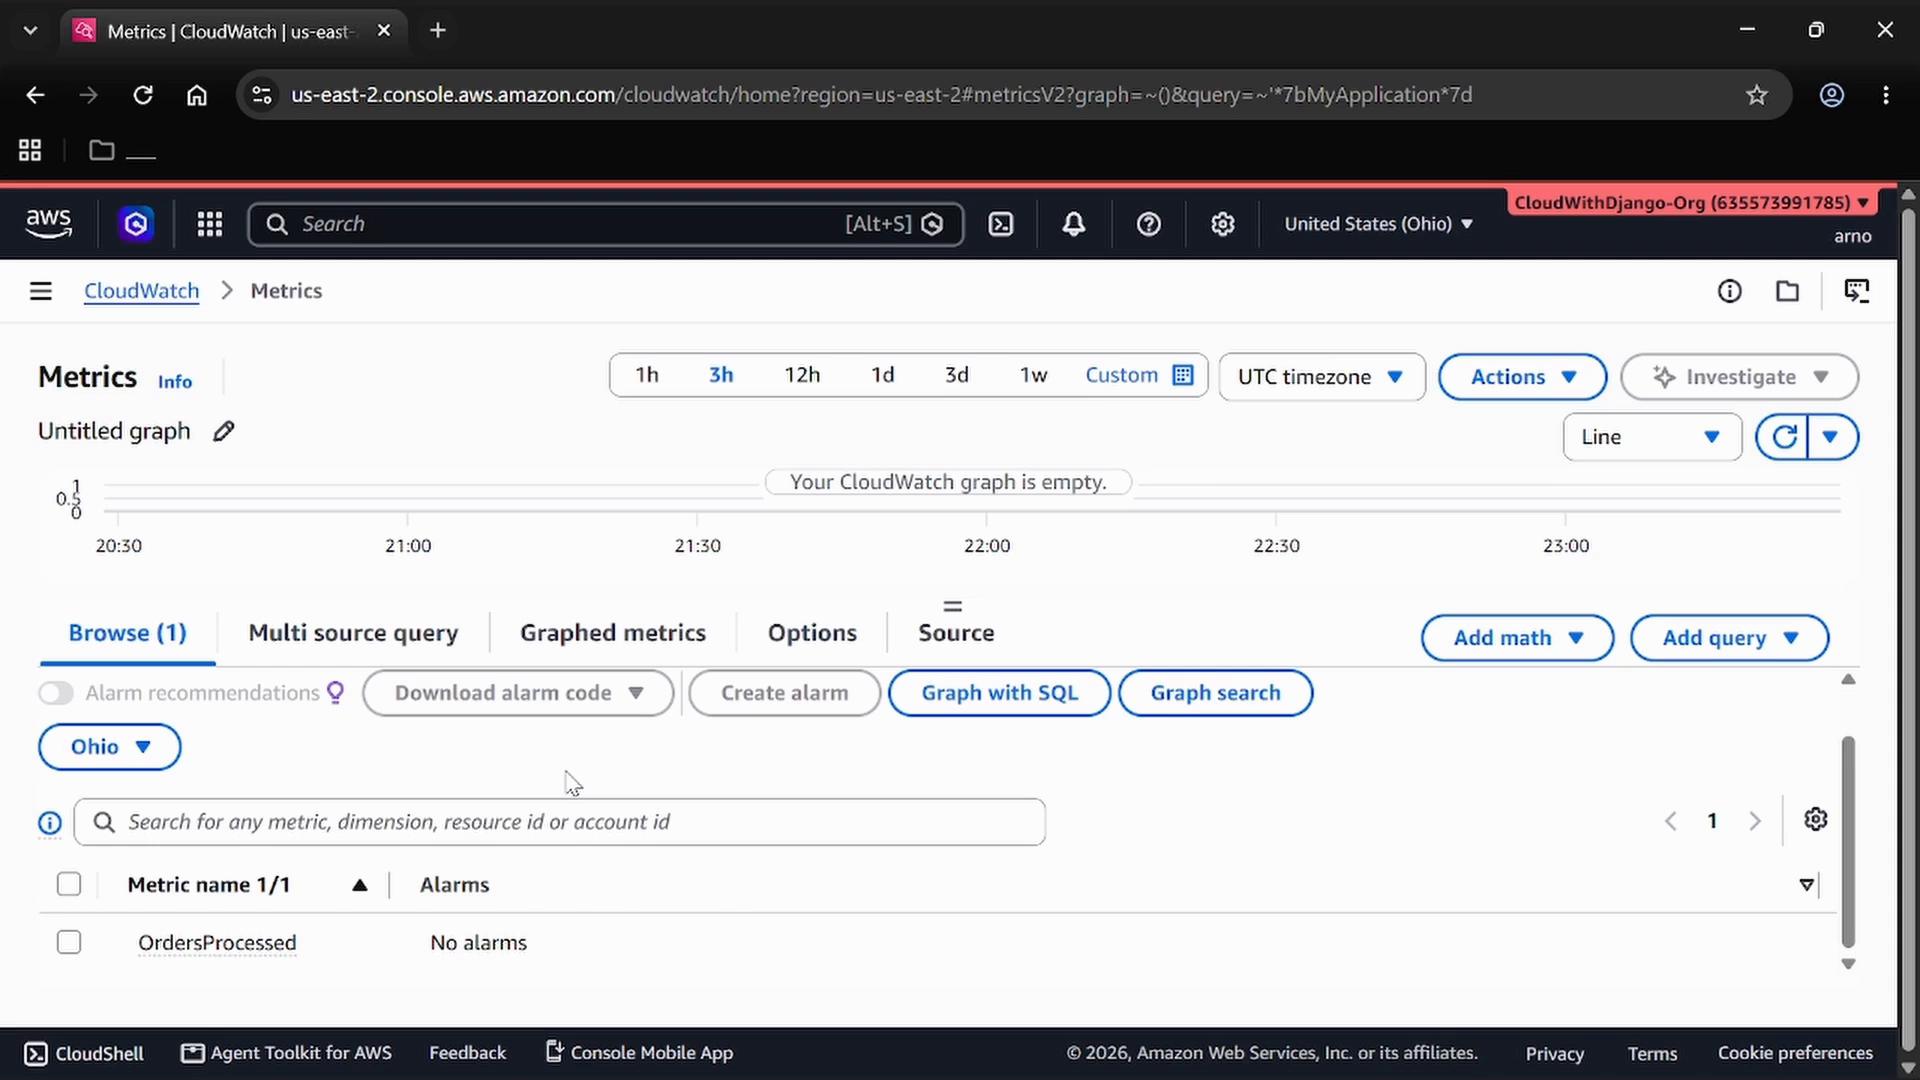Open the United States (Ohio) region selector
Screen dimensions: 1920x1080
tap(1378, 224)
